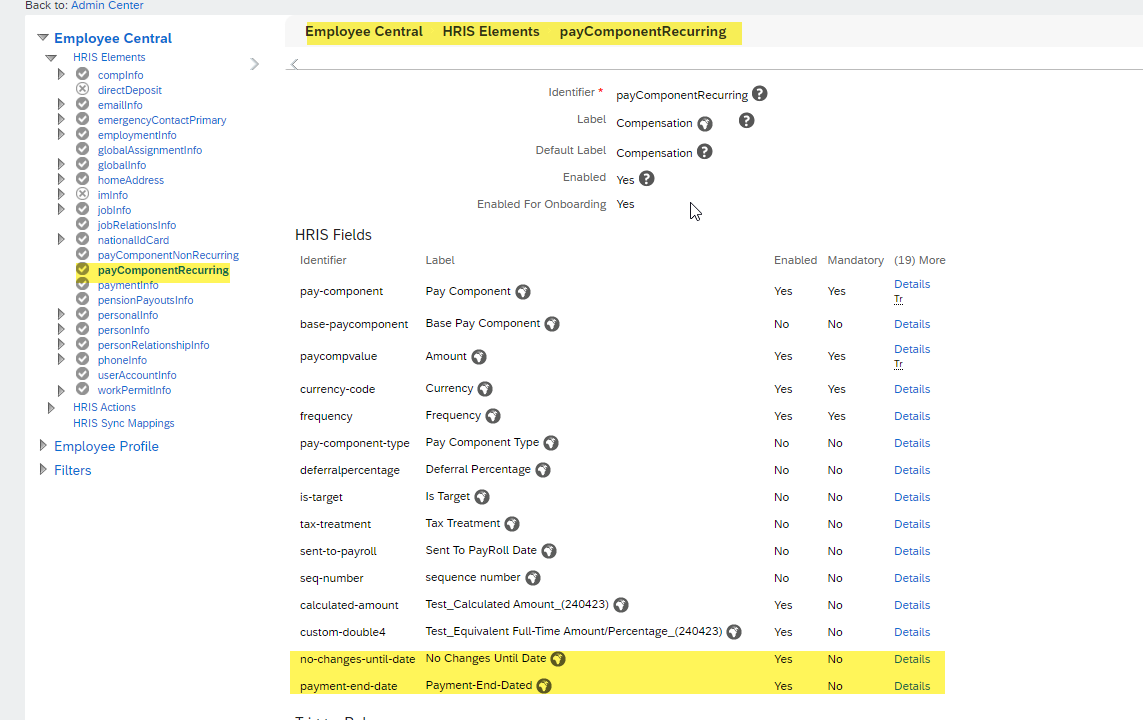Collapse the Employee Central tree section
The image size is (1143, 720).
pos(43,37)
